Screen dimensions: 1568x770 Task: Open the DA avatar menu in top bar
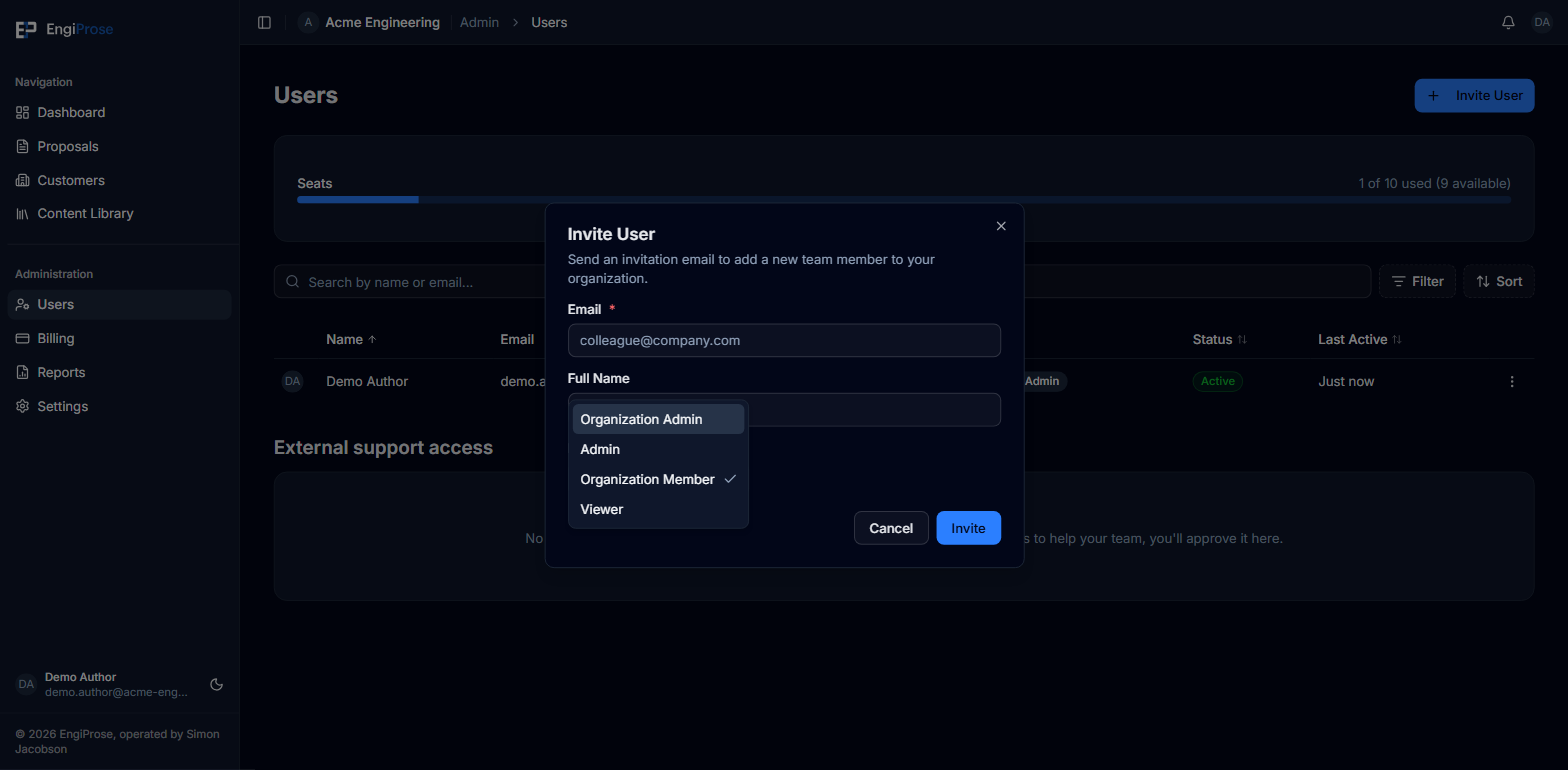(1542, 22)
